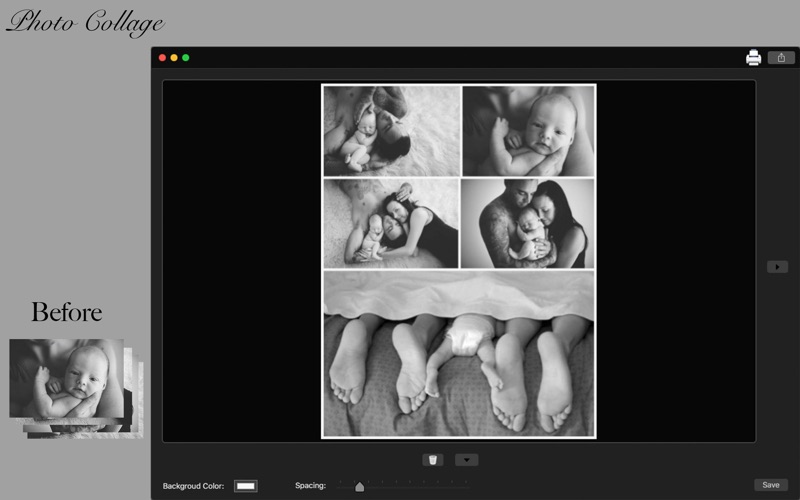Click the Spacing slider handle

tap(359, 487)
